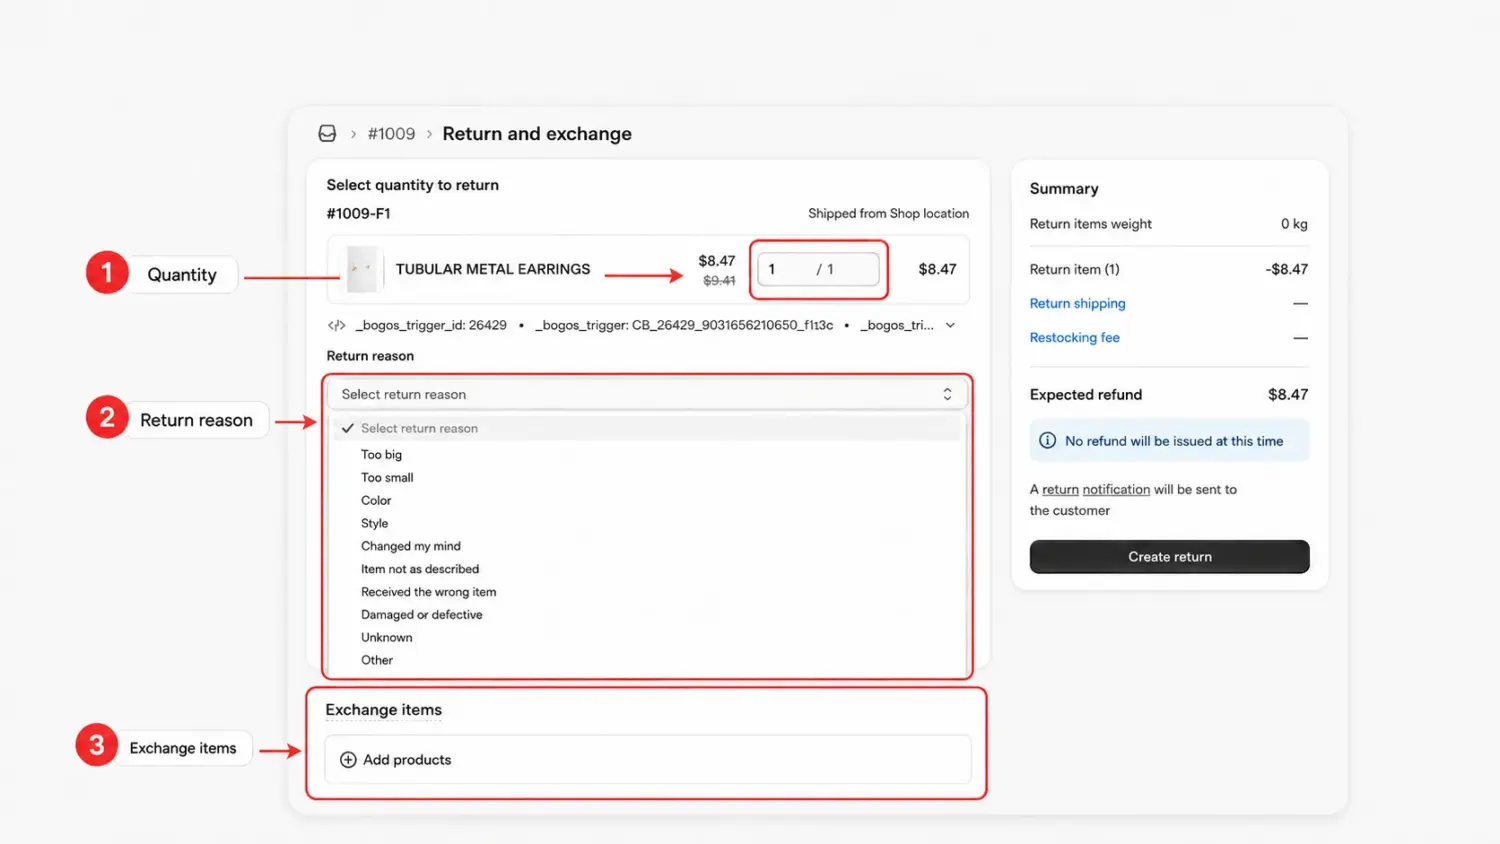Select 'Received the wrong item' reason

coord(428,592)
